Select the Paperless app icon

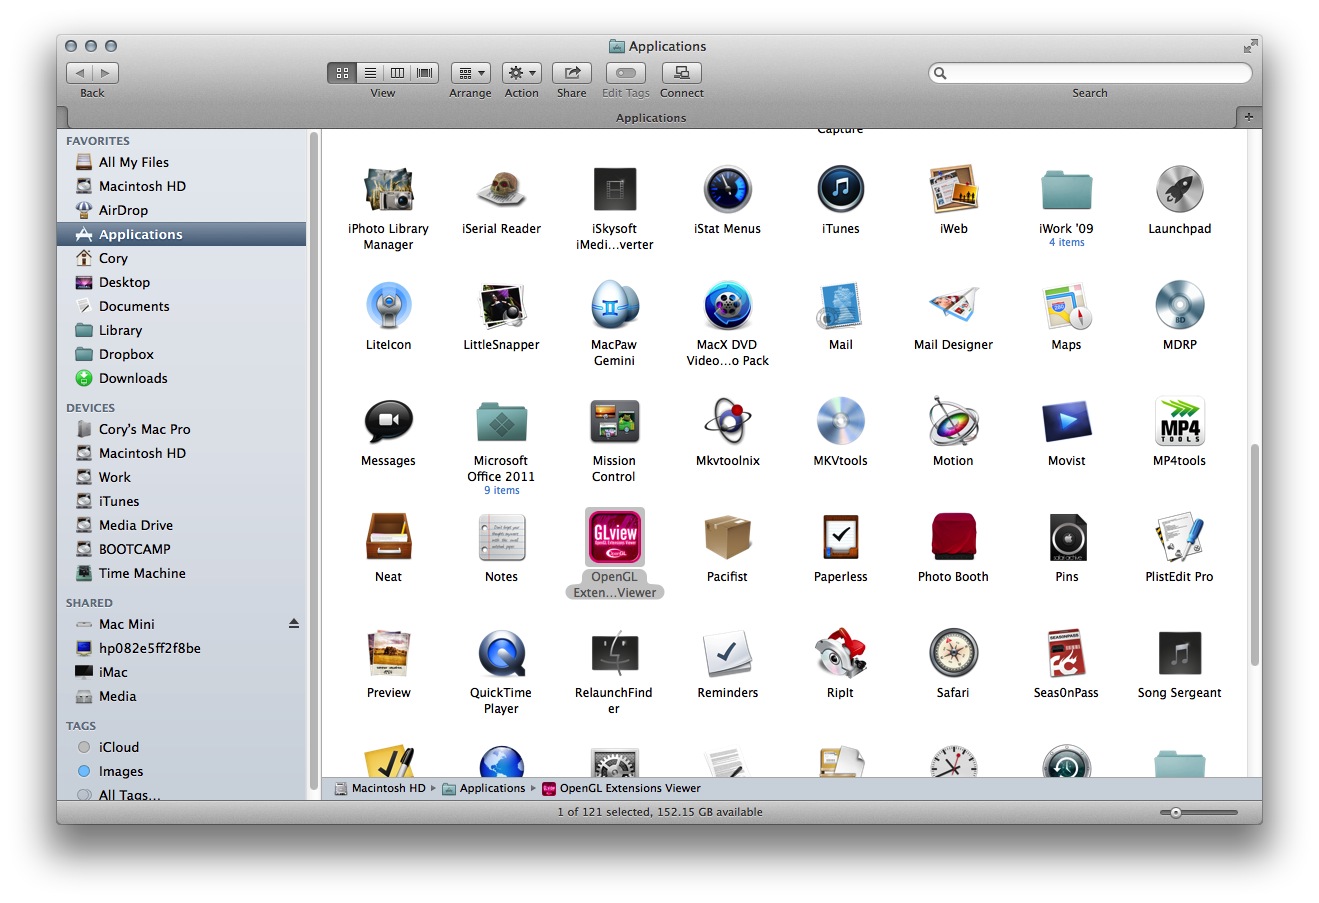click(840, 537)
